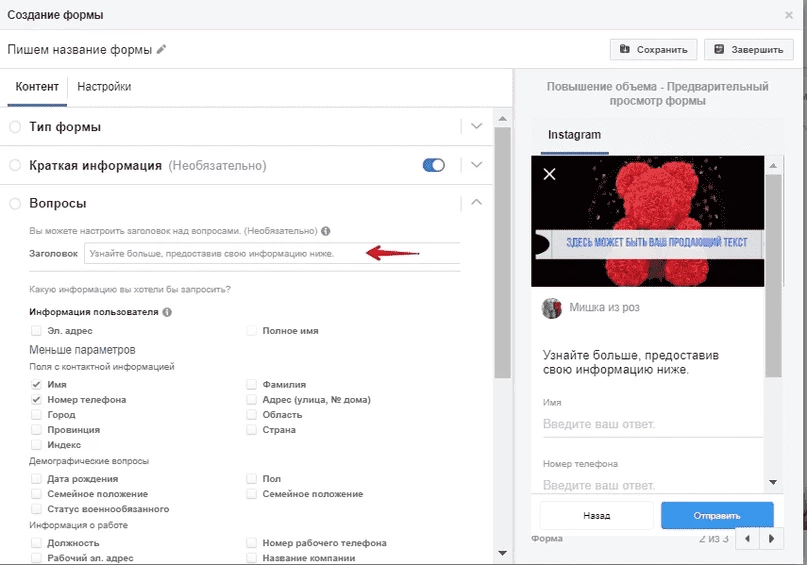Click the Instagram preview scrollbar thumb
The height and width of the screenshot is (565, 807).
pyautogui.click(x=773, y=276)
